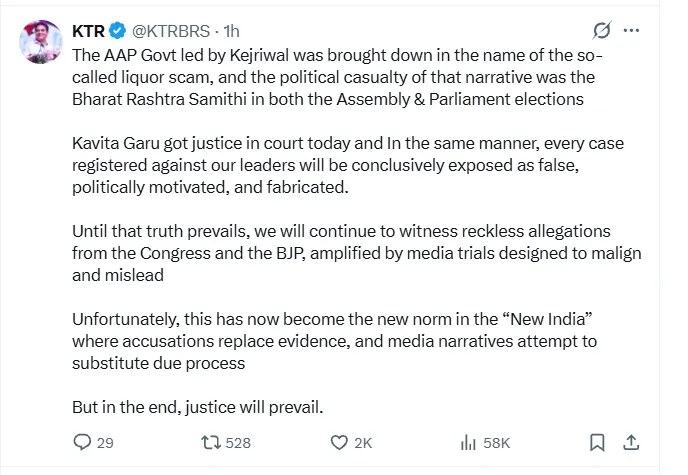
Task: Click the 29 replies count
Action: tap(105, 442)
